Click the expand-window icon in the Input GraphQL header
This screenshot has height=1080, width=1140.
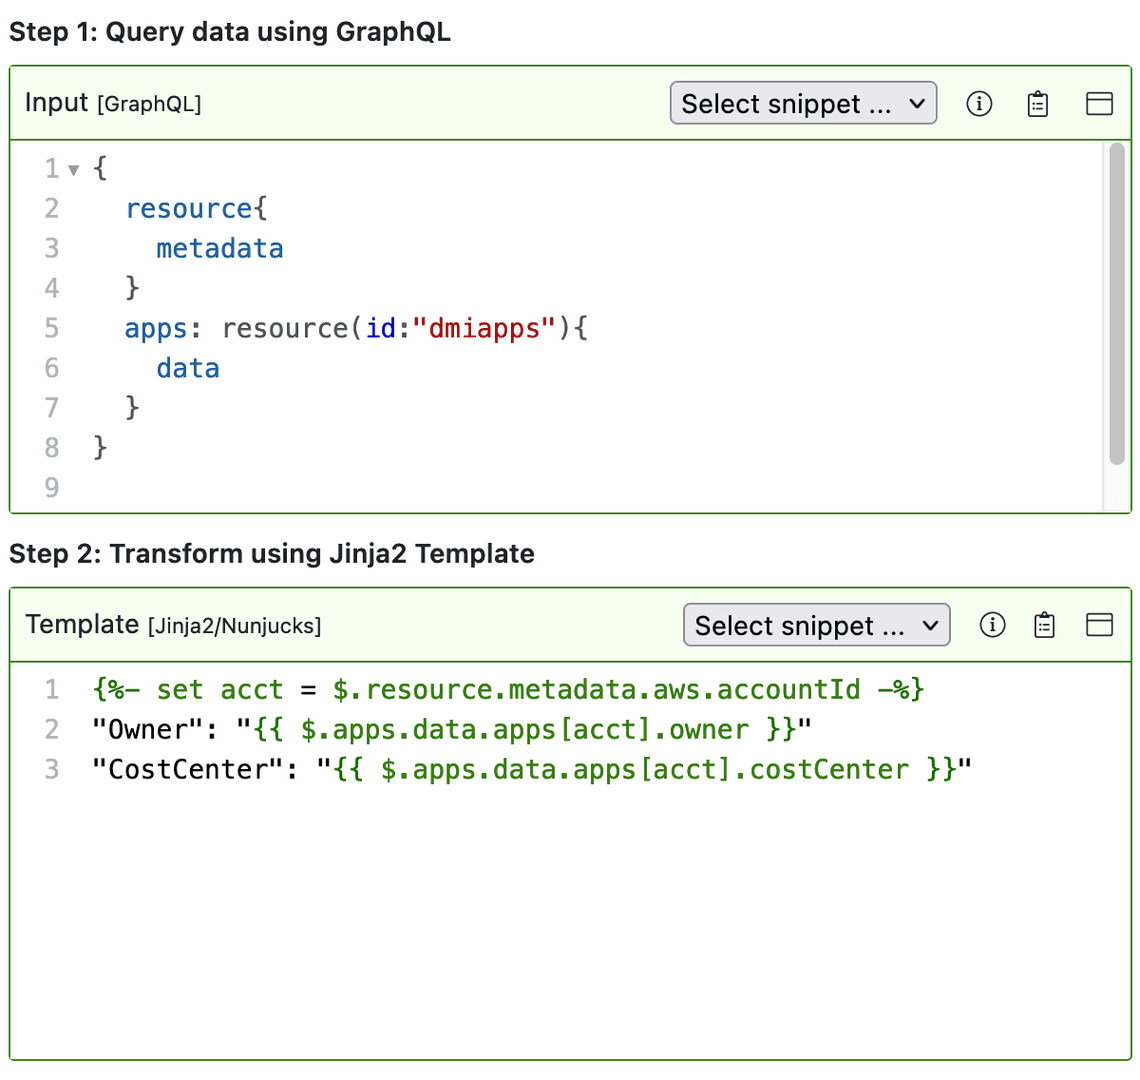tap(1099, 103)
